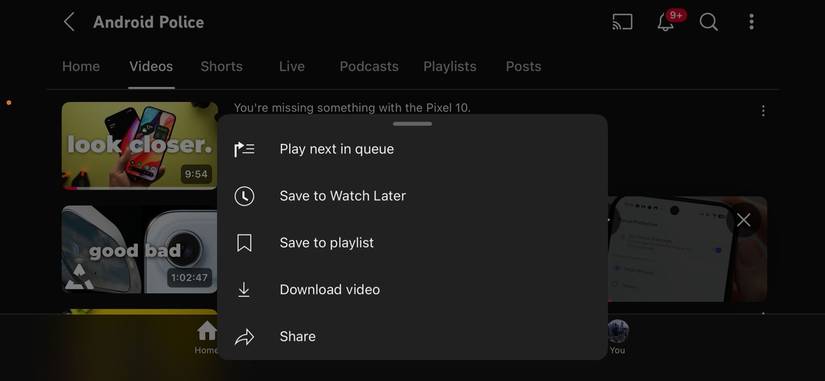Dismiss the miniplayer with the X button
Image resolution: width=825 pixels, height=381 pixels.
[x=743, y=220]
